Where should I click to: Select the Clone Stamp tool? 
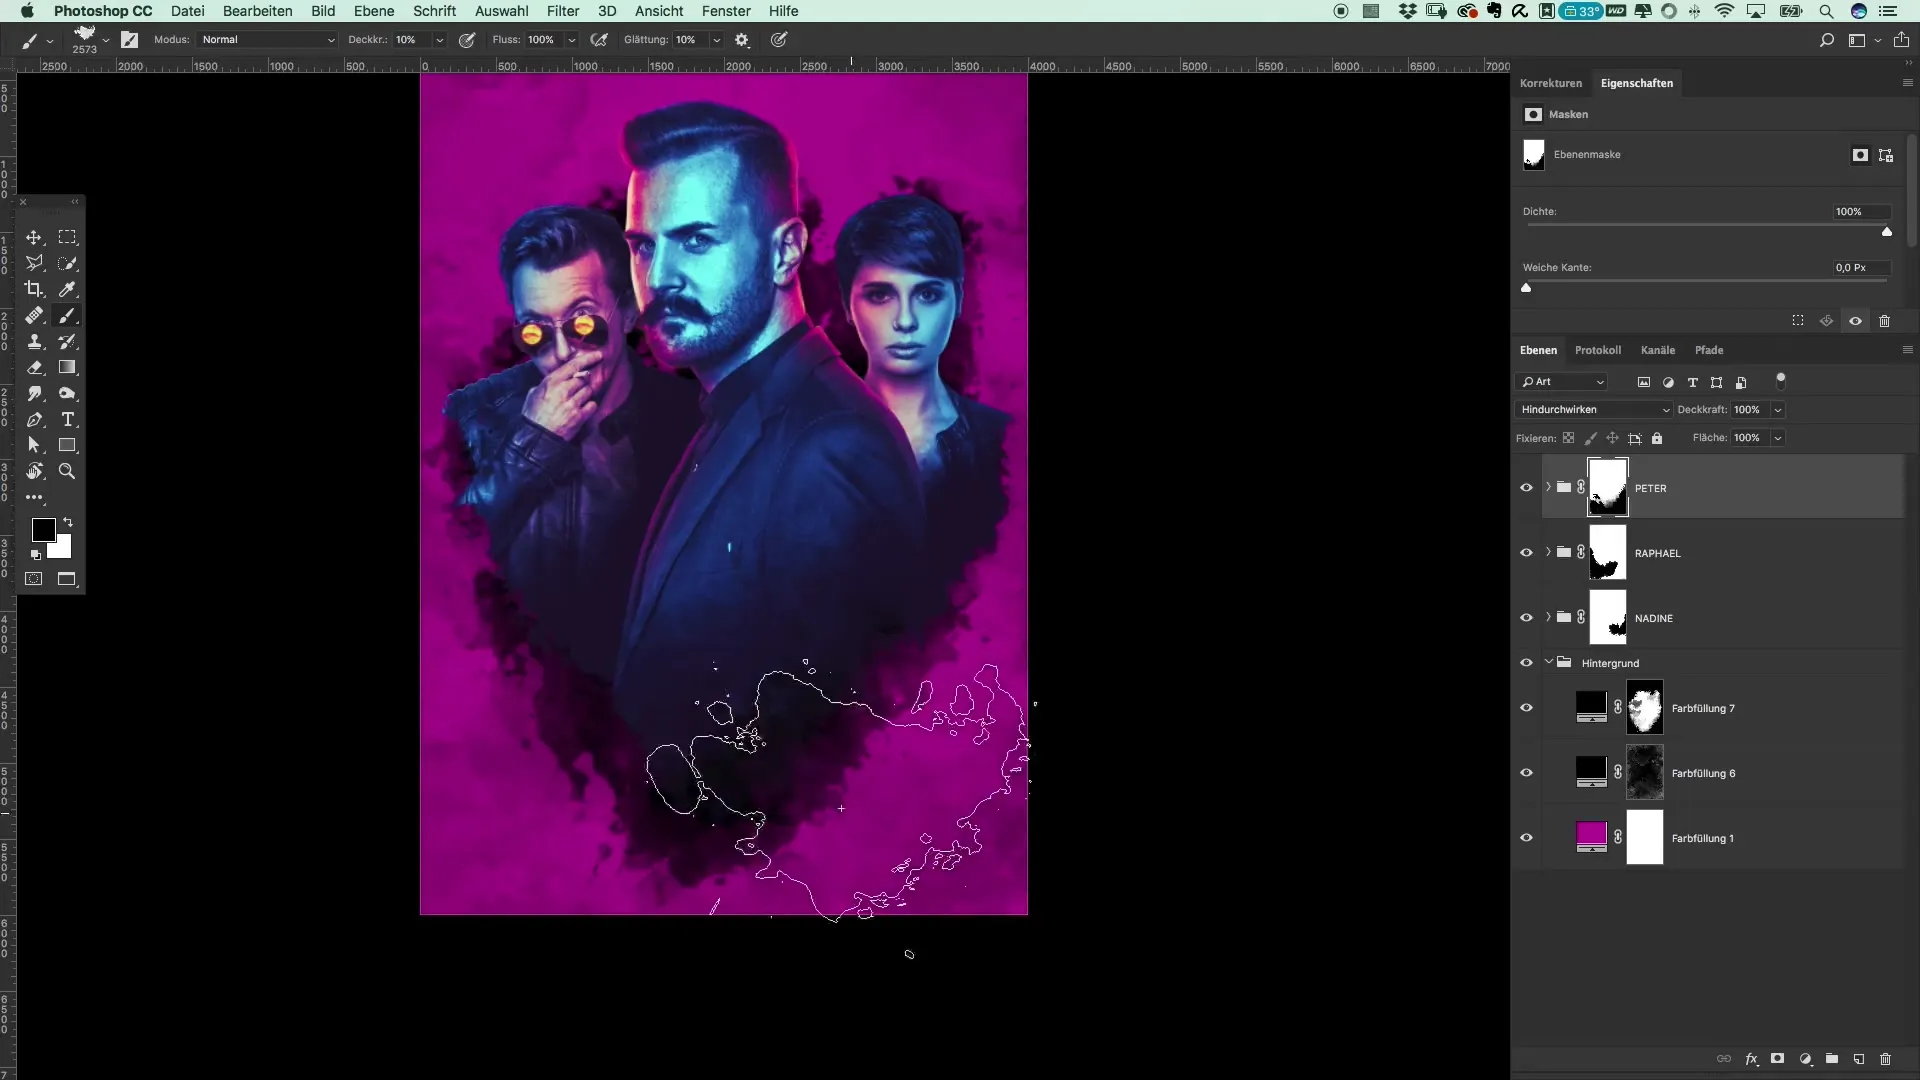34,341
